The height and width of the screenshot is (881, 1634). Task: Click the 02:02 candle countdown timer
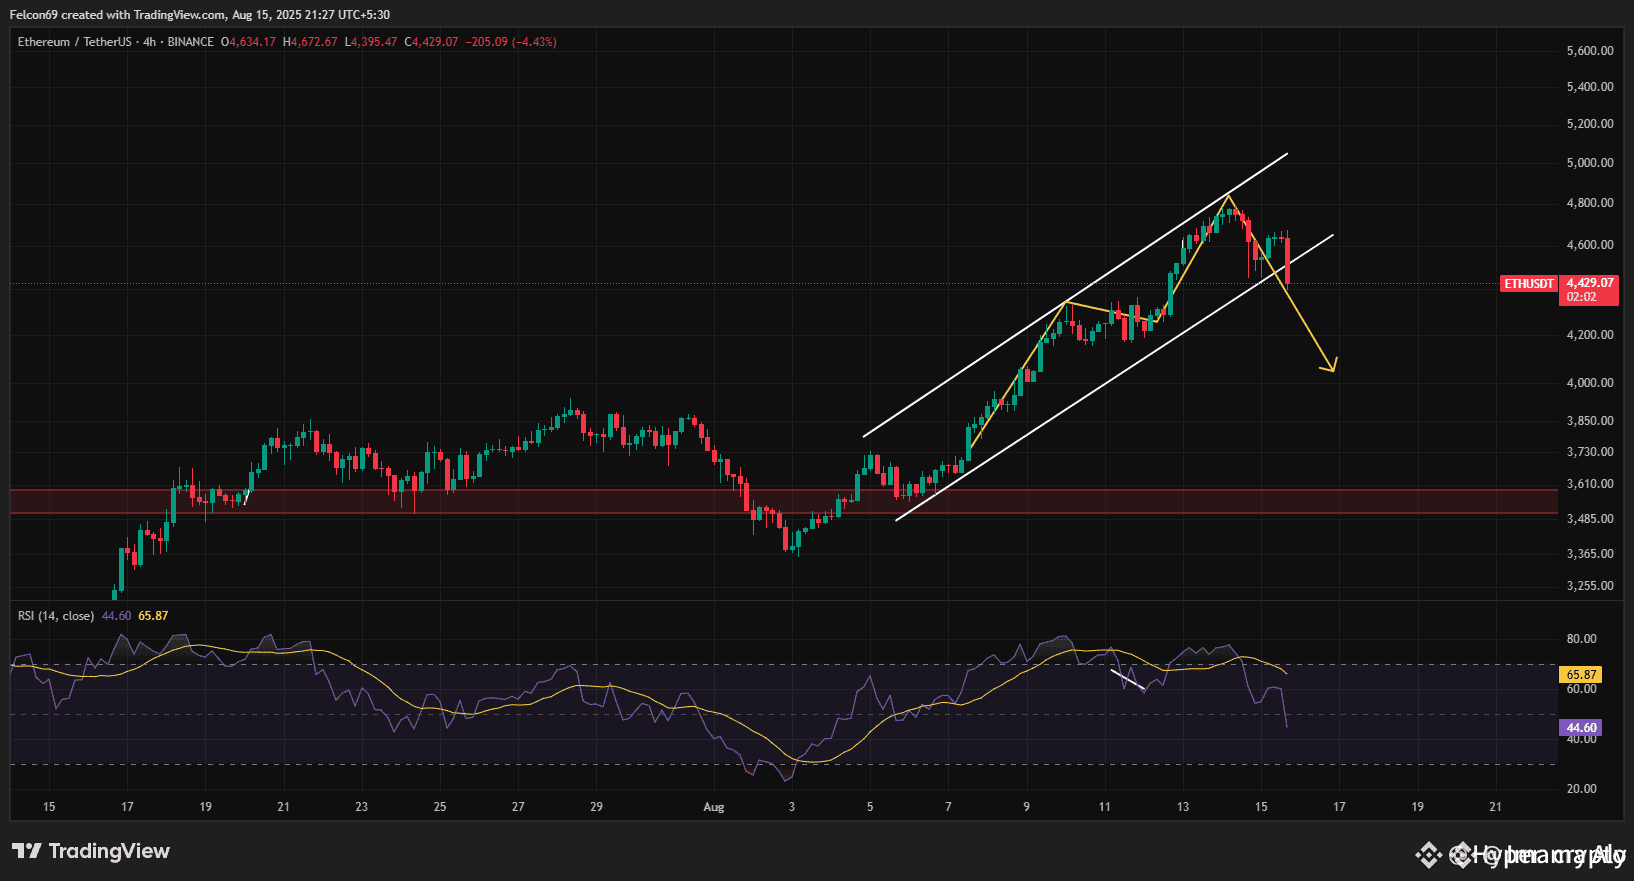[x=1581, y=297]
